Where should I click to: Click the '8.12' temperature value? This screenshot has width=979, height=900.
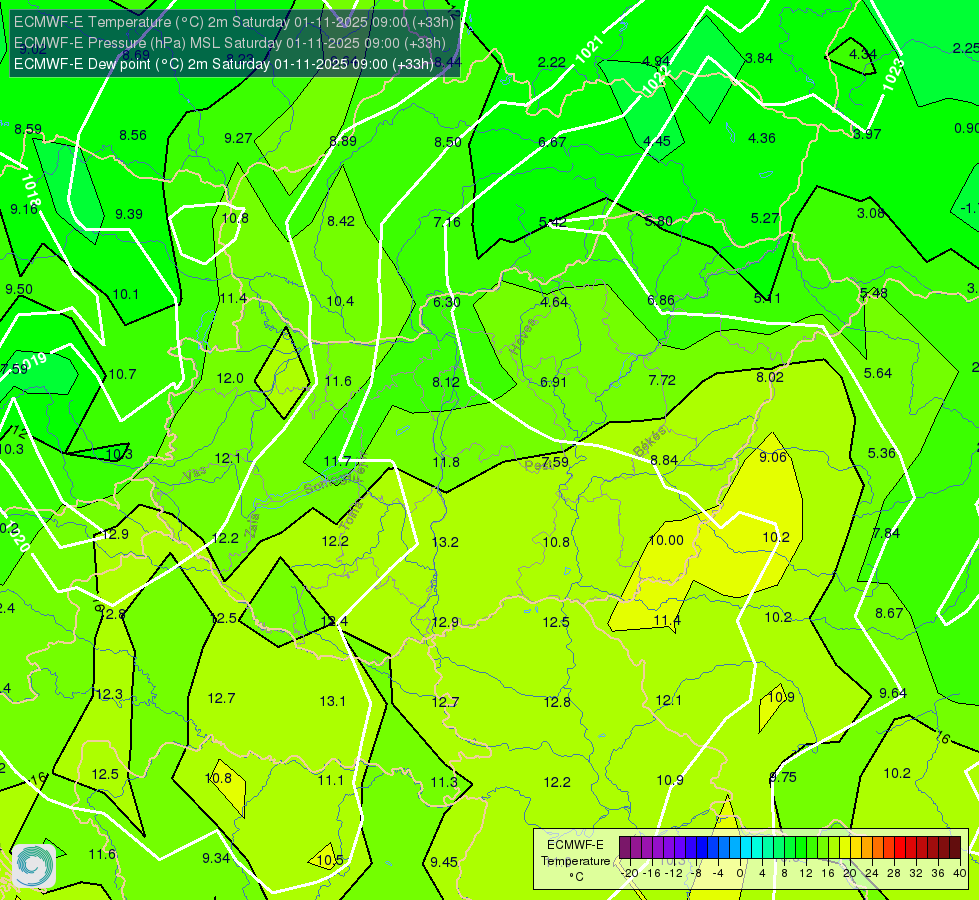(446, 382)
